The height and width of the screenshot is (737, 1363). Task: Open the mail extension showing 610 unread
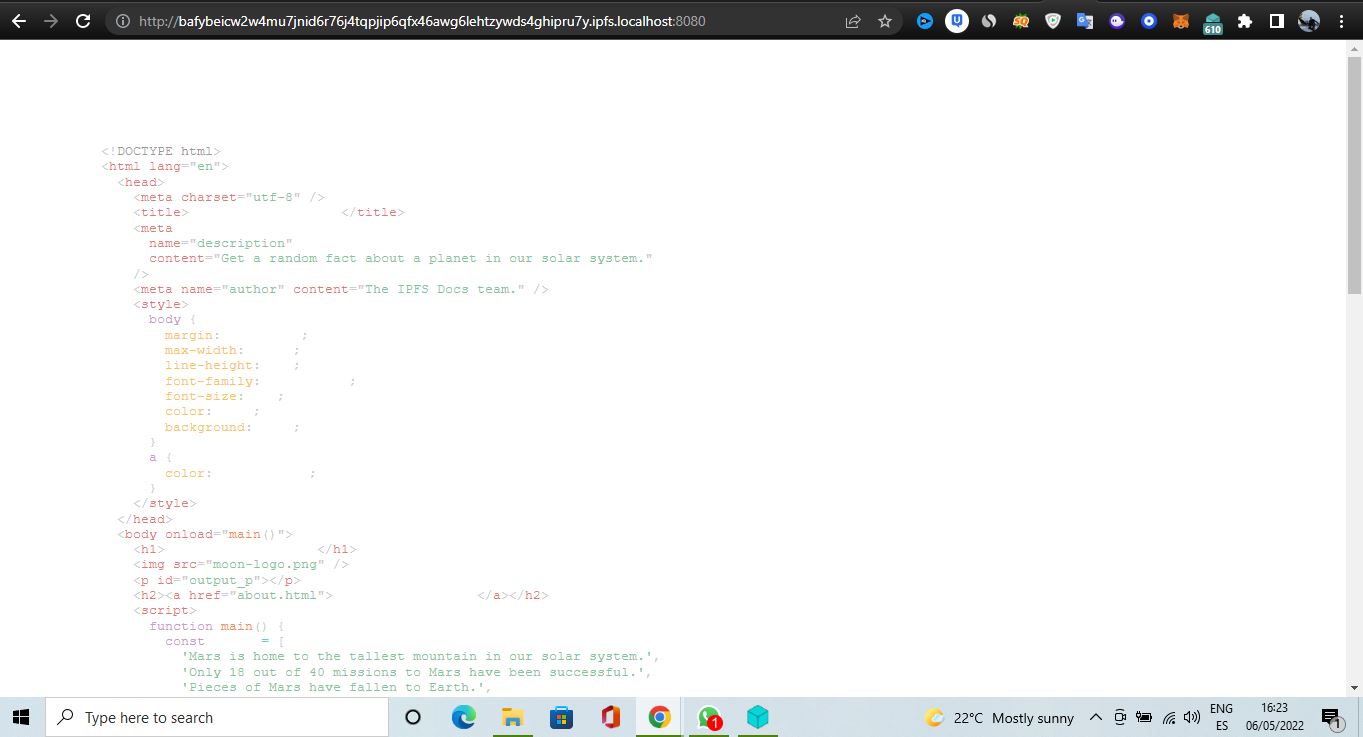pyautogui.click(x=1211, y=20)
